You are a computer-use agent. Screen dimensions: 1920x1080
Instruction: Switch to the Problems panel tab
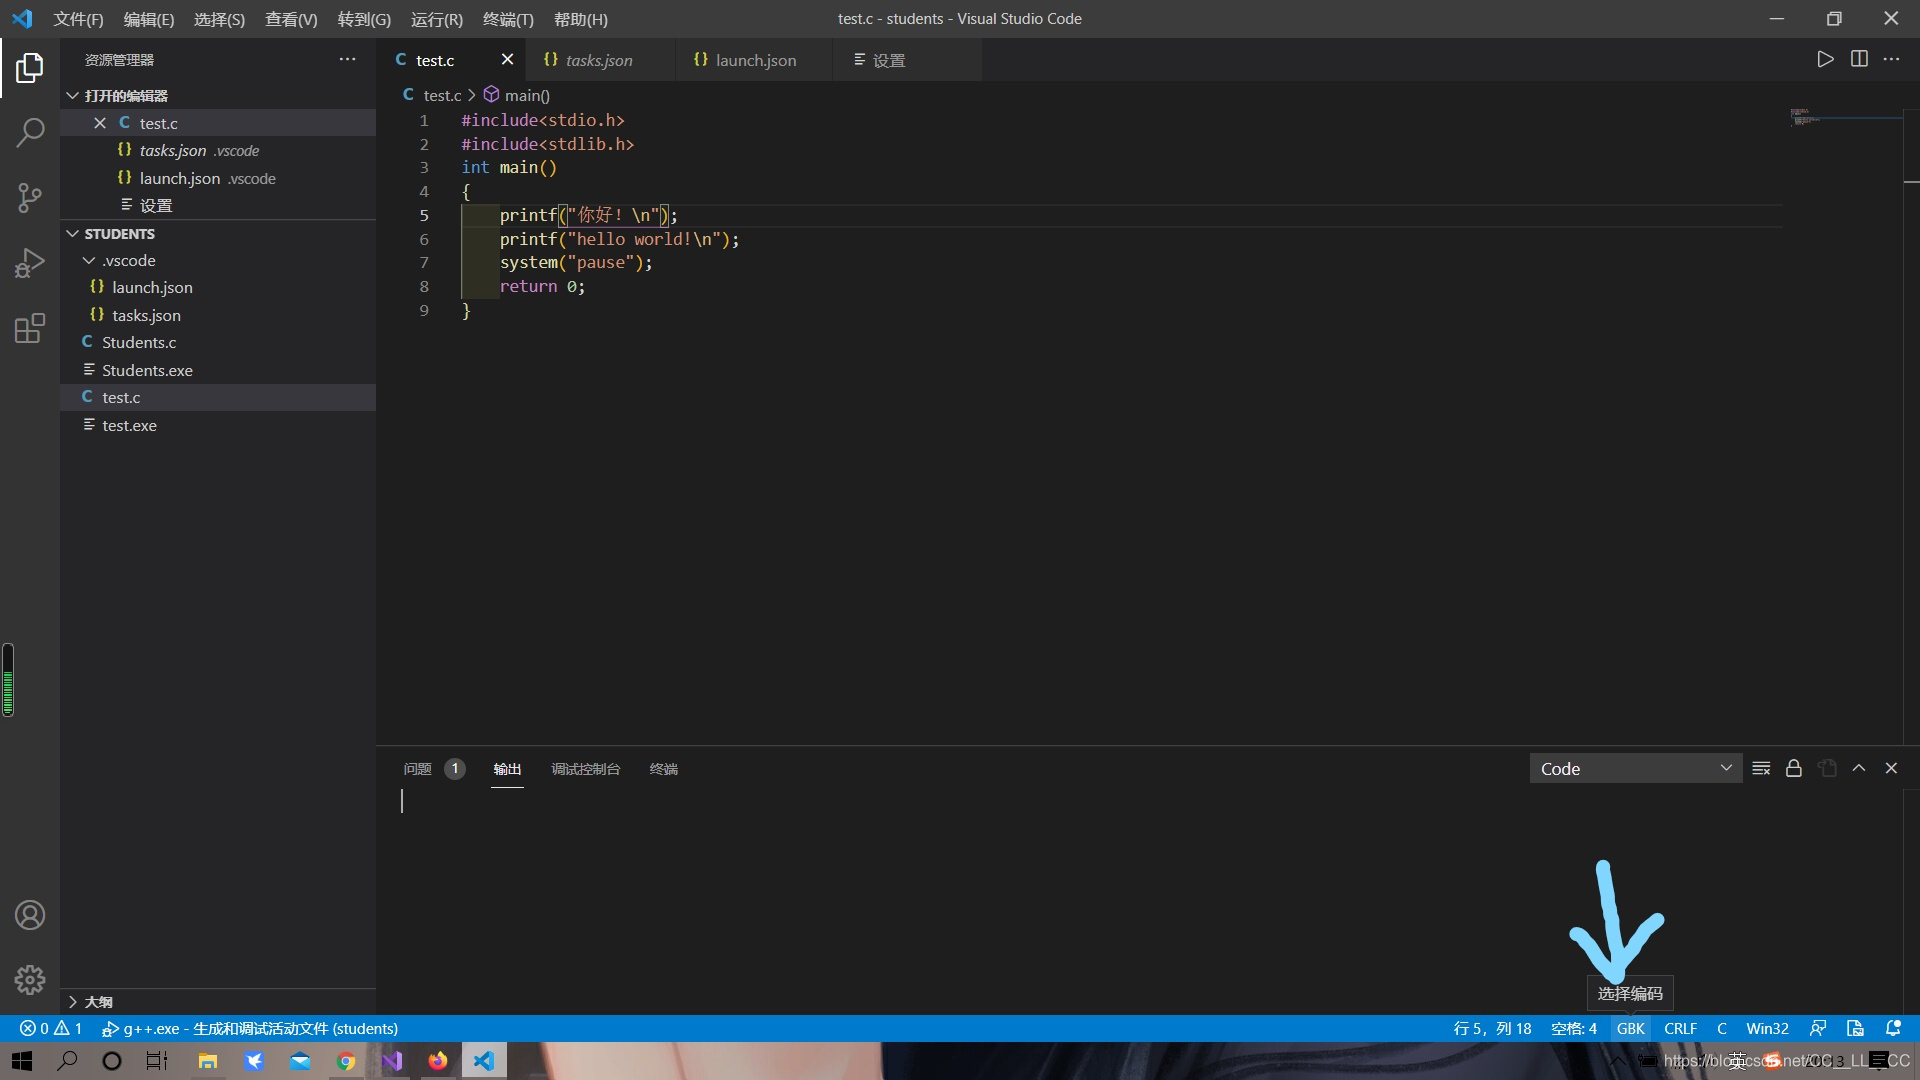[x=433, y=768]
